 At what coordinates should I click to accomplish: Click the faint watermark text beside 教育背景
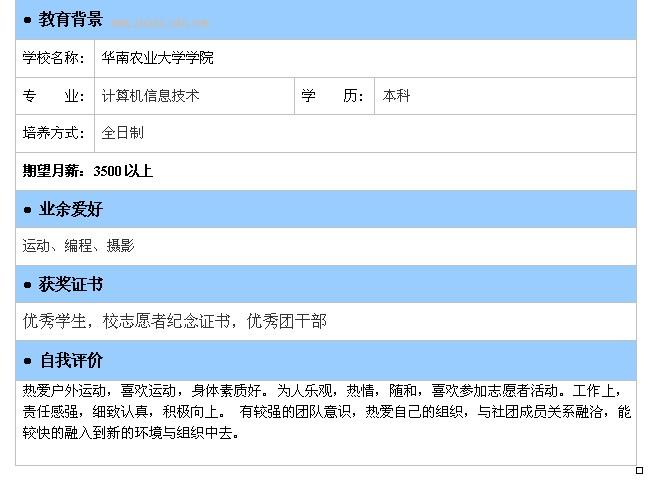(x=160, y=22)
